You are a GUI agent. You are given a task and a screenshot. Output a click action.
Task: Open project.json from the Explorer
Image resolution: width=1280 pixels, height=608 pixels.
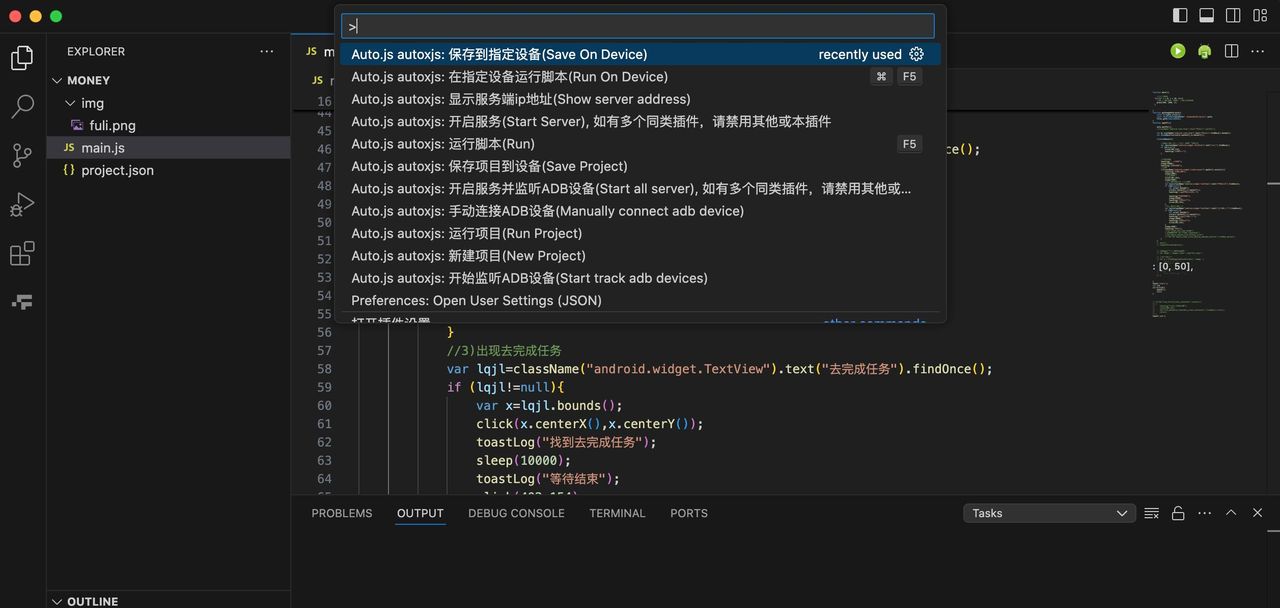click(x=117, y=170)
